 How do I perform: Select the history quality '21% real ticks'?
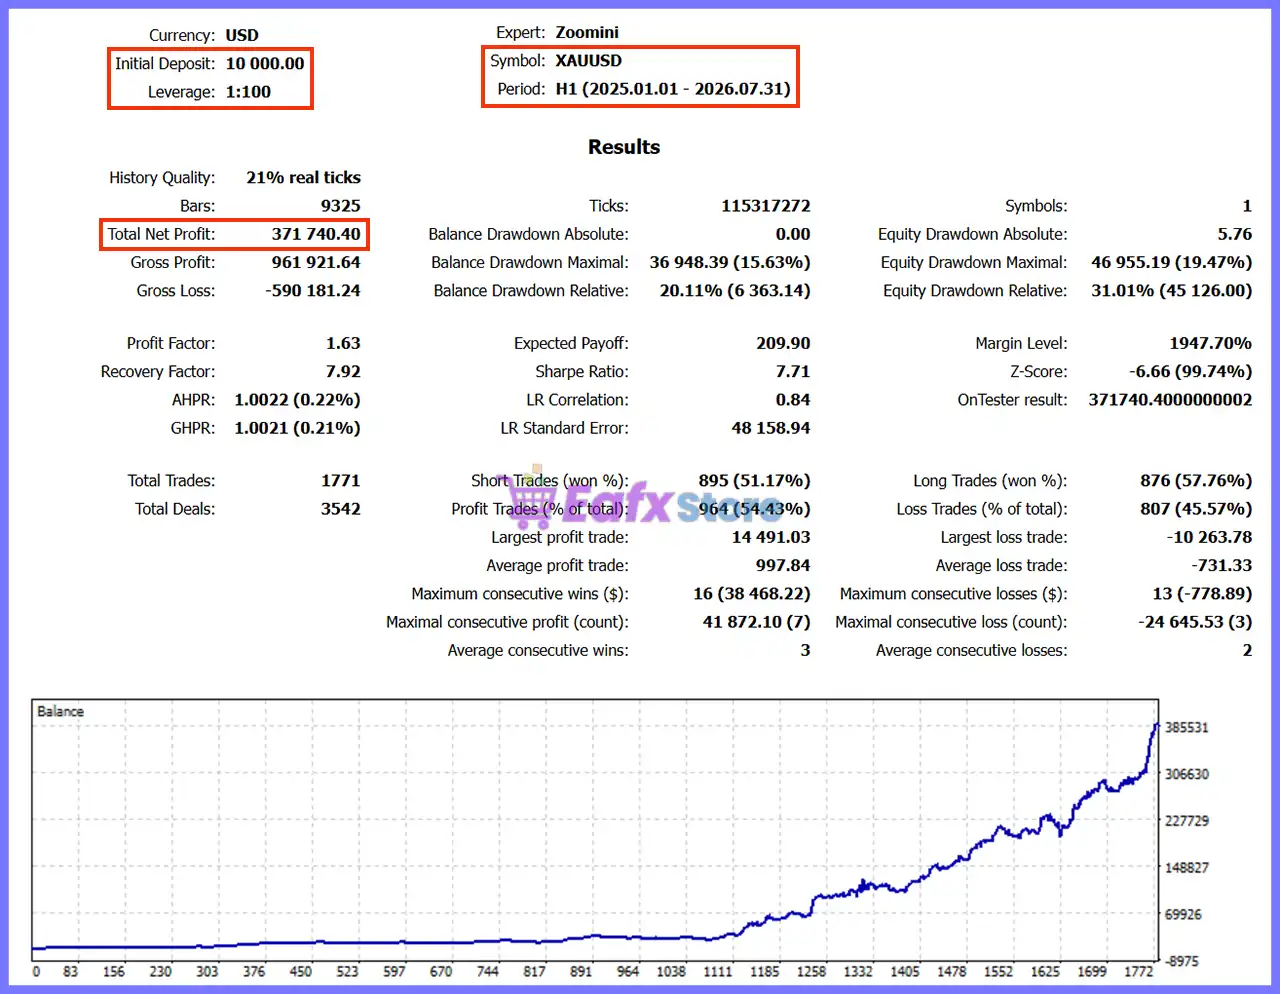[x=304, y=177]
